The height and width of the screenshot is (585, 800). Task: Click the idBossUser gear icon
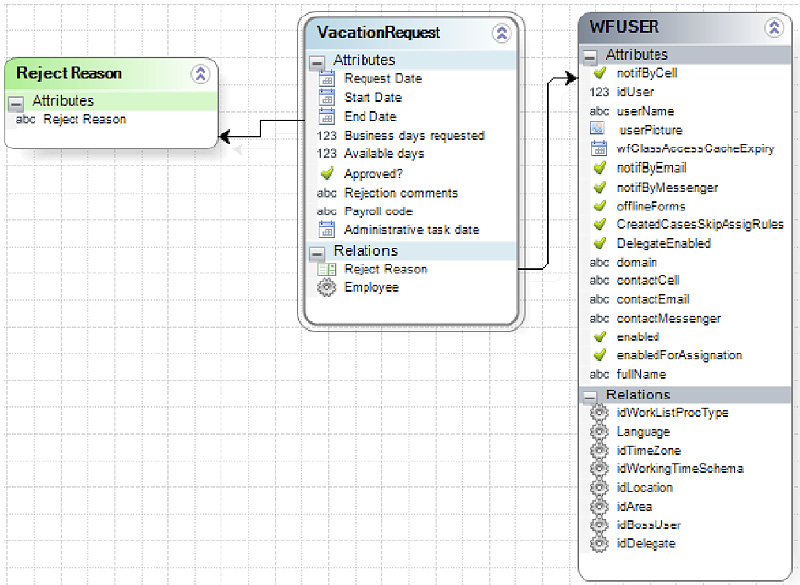(599, 525)
